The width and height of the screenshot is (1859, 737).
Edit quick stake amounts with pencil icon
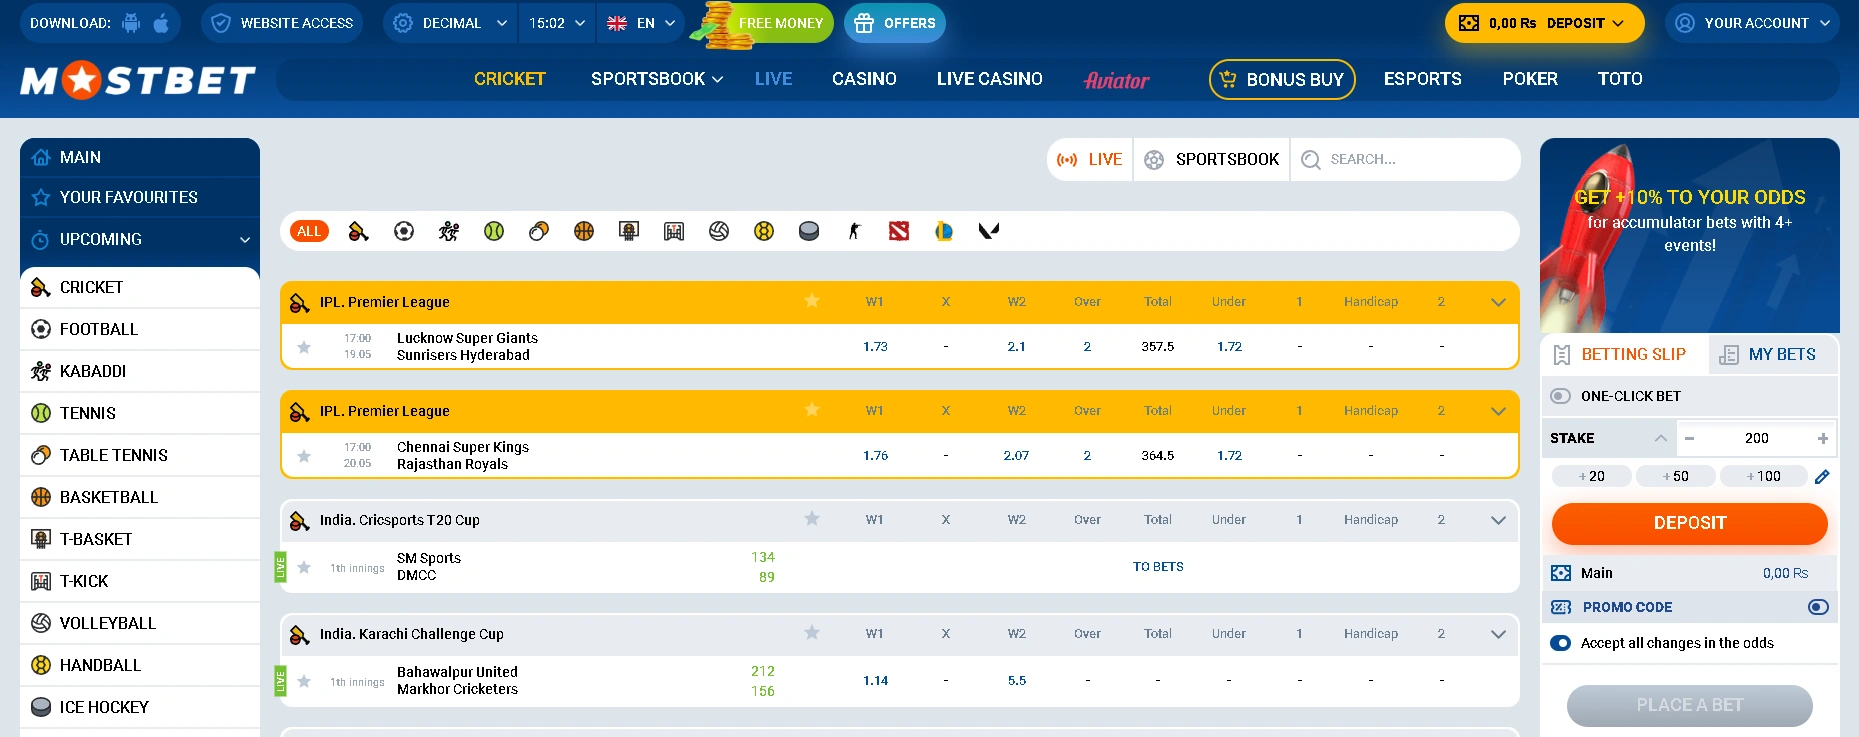click(1822, 477)
